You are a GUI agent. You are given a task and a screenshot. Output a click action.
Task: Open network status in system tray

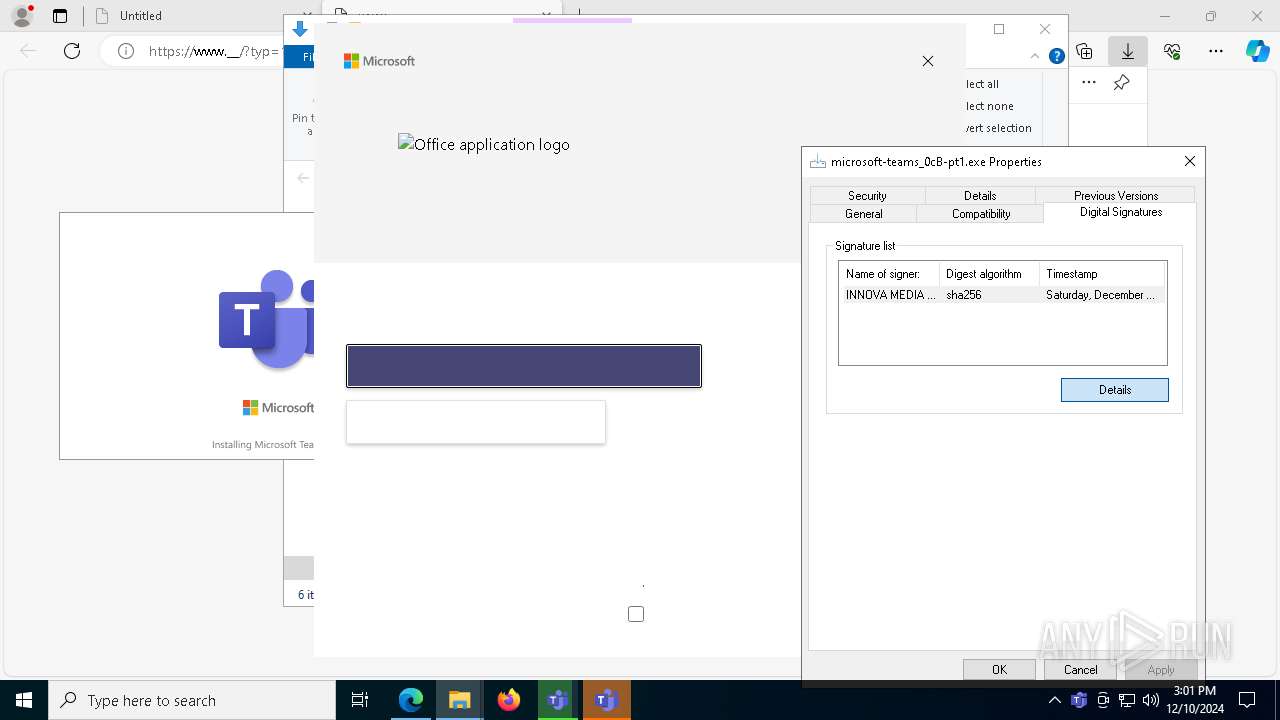click(1127, 700)
